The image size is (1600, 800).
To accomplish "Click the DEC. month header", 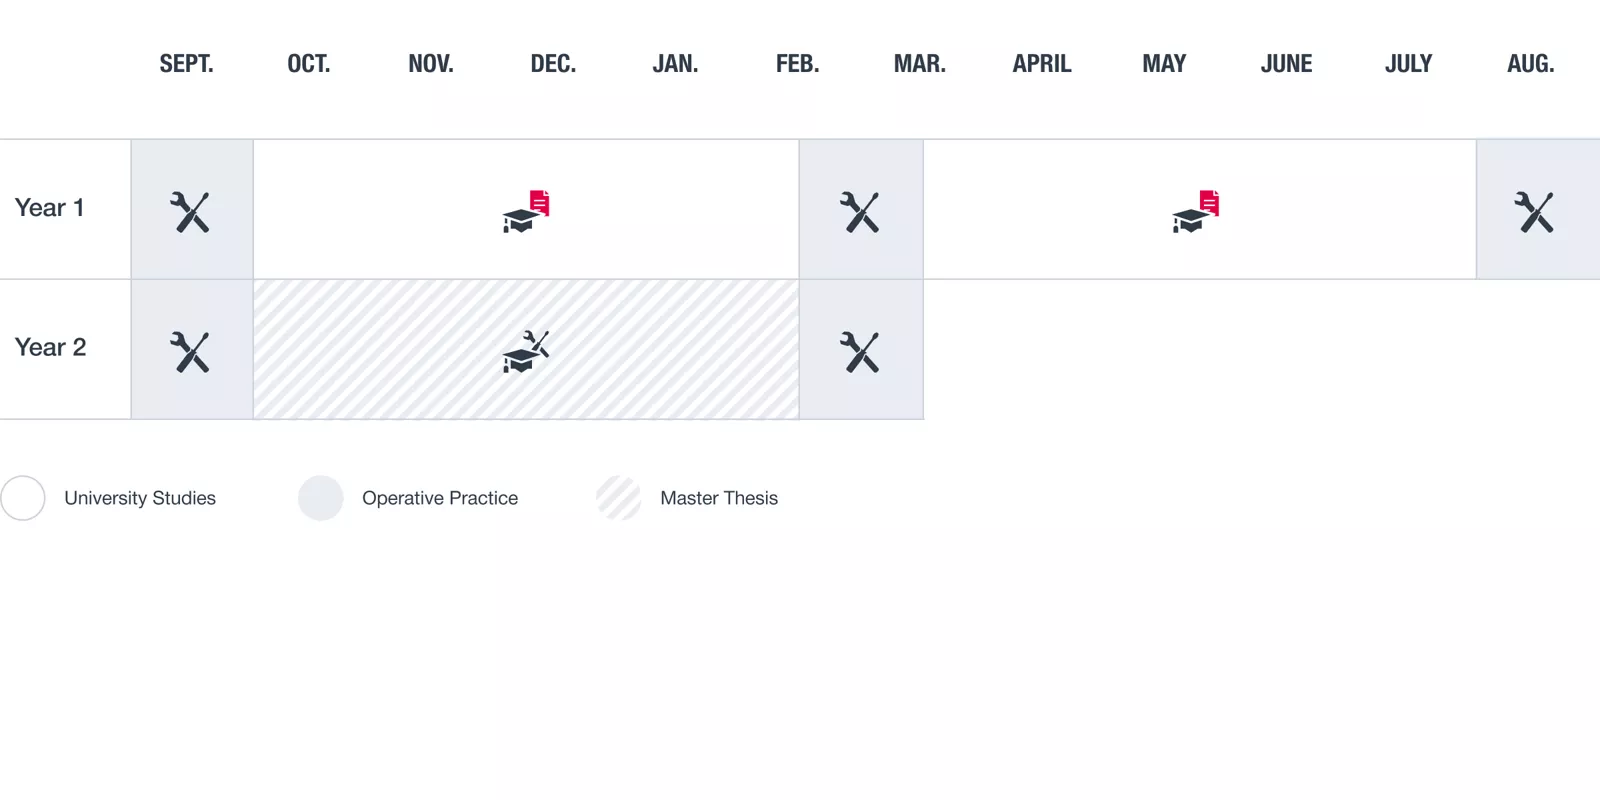I will coord(553,64).
